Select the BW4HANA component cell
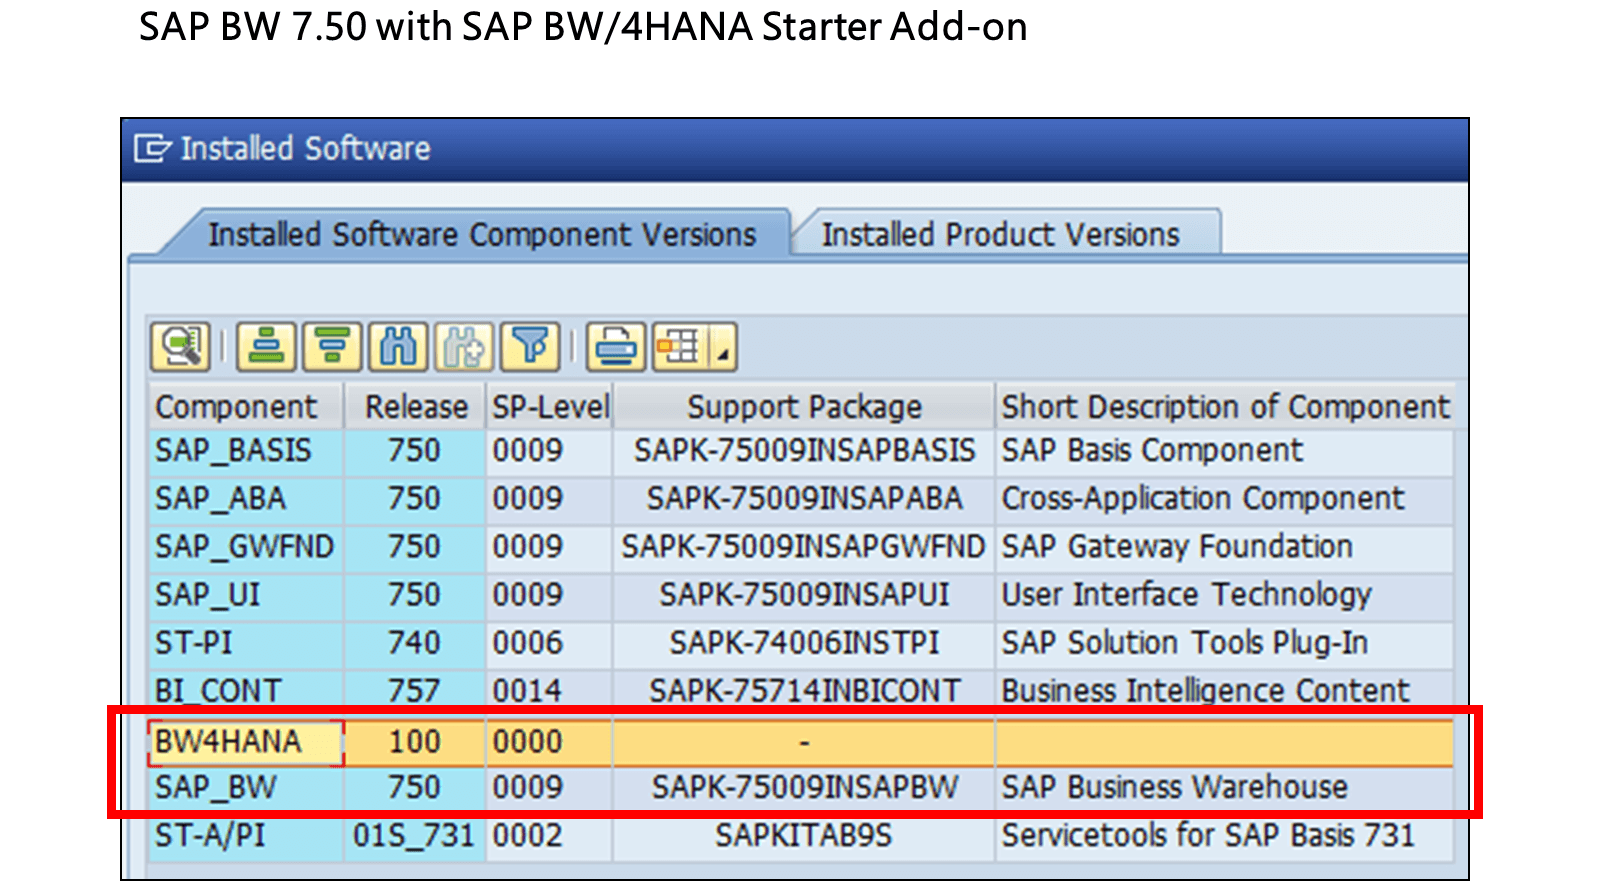The width and height of the screenshot is (1600, 891). pyautogui.click(x=246, y=742)
